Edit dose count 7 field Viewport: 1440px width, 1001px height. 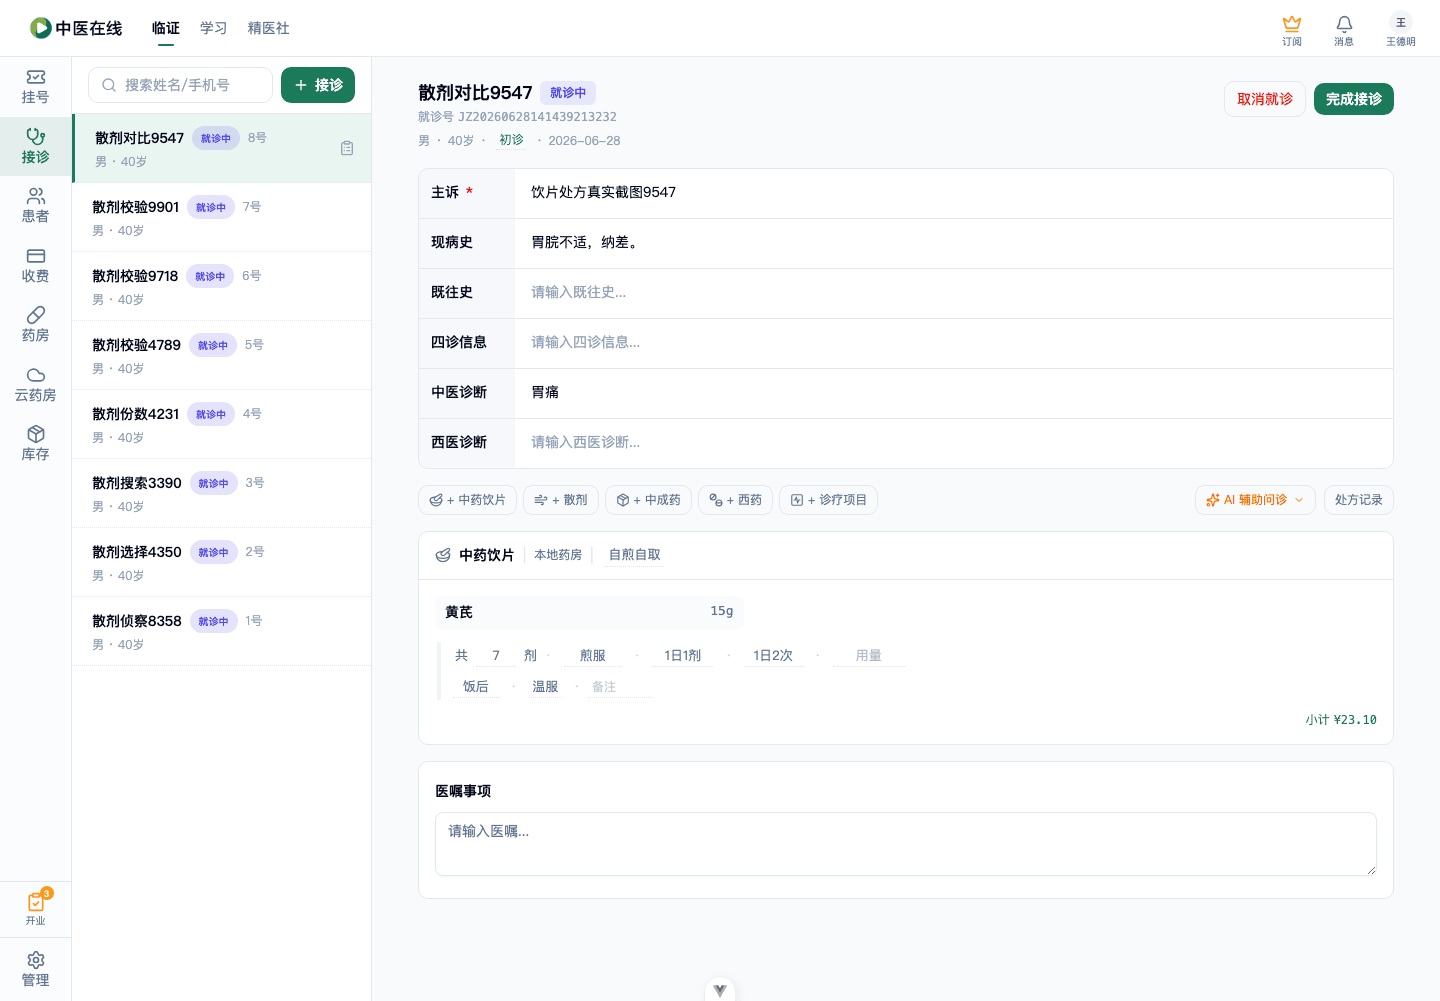(496, 656)
